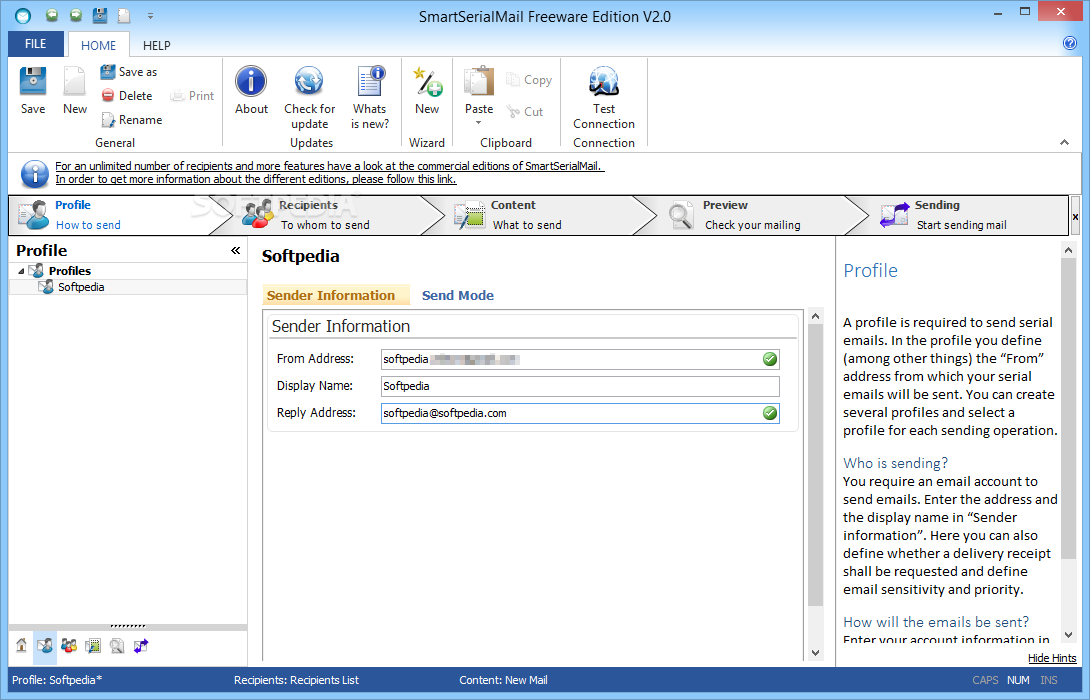This screenshot has height=700, width=1090.
Task: Click forward arrow in quick access toolbar
Action: (76, 15)
